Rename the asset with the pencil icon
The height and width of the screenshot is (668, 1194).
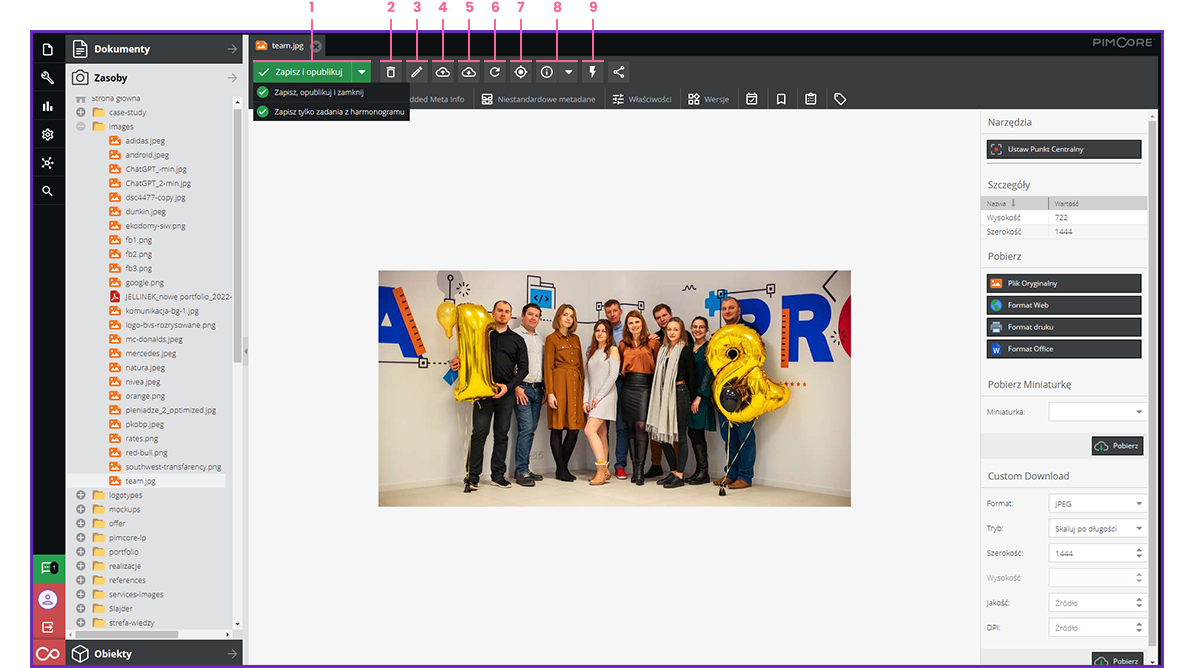[416, 71]
